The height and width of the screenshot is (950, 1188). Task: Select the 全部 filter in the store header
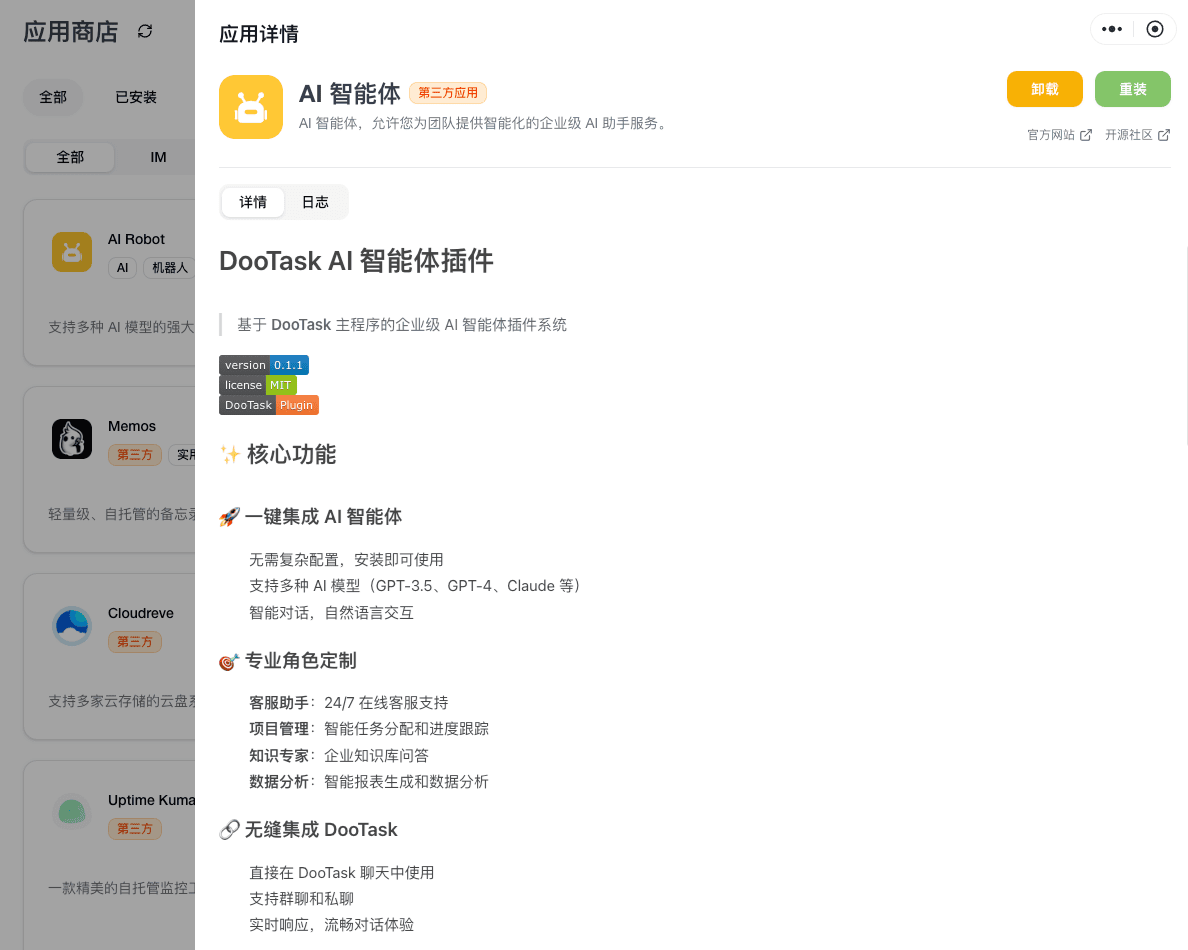click(53, 97)
